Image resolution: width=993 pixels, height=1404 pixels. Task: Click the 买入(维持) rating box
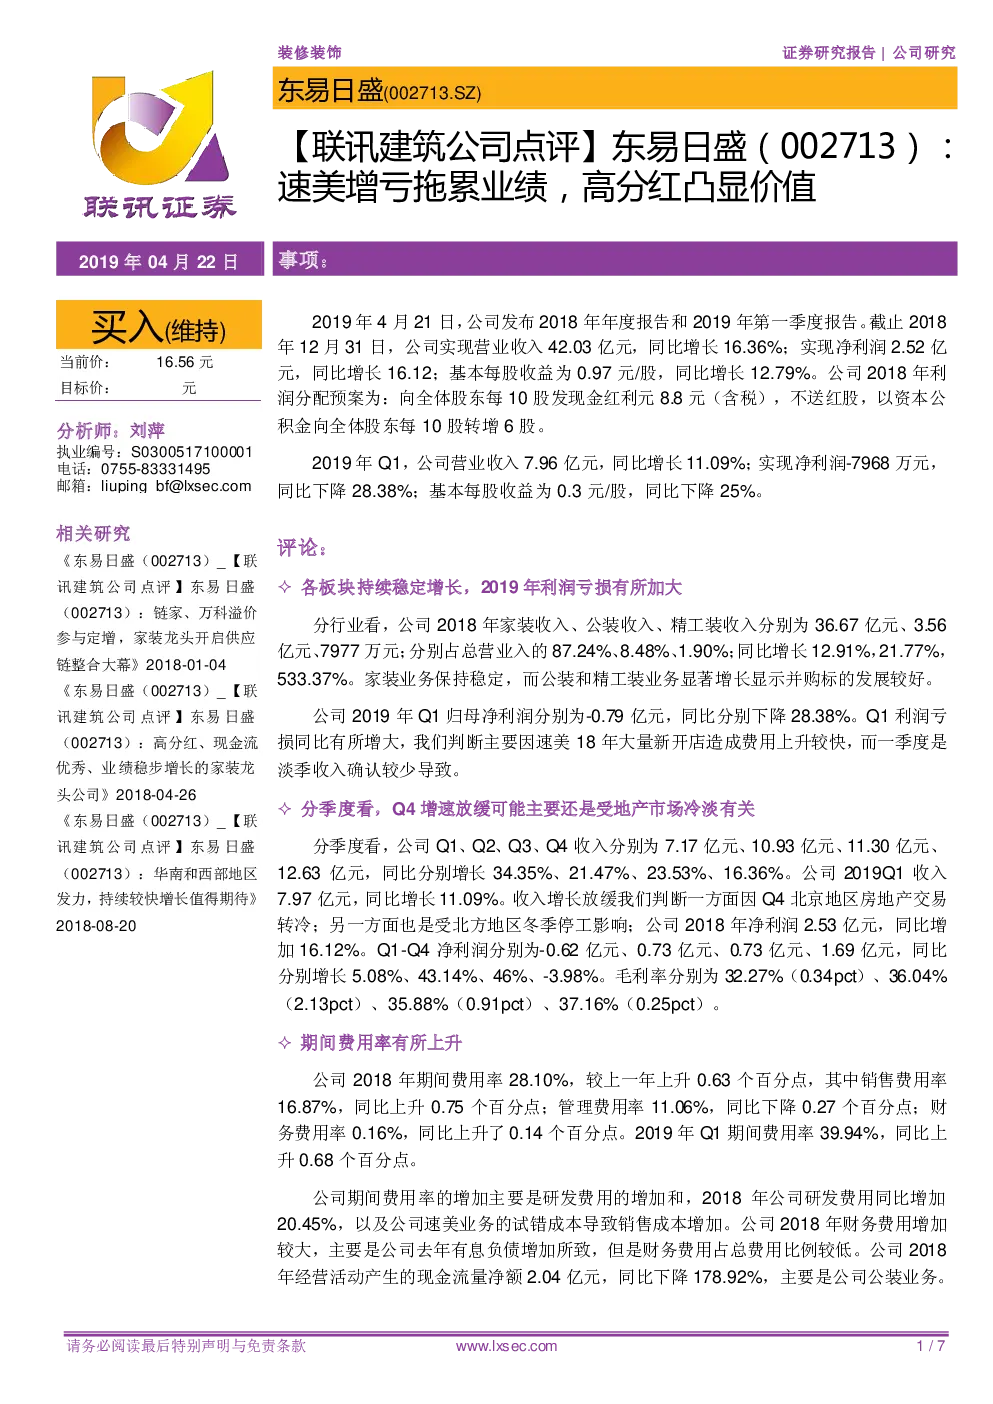159,326
